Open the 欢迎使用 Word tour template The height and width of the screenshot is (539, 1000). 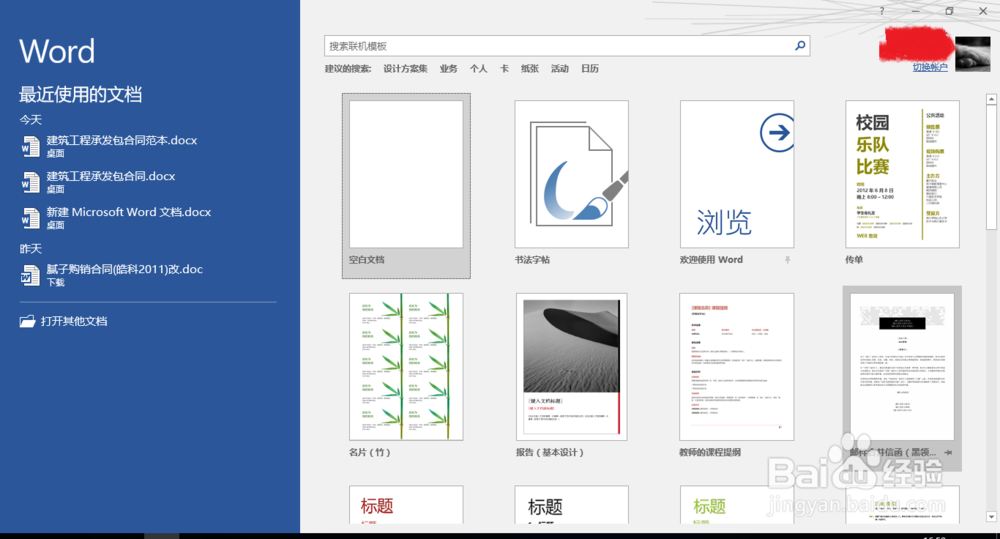pyautogui.click(x=737, y=174)
